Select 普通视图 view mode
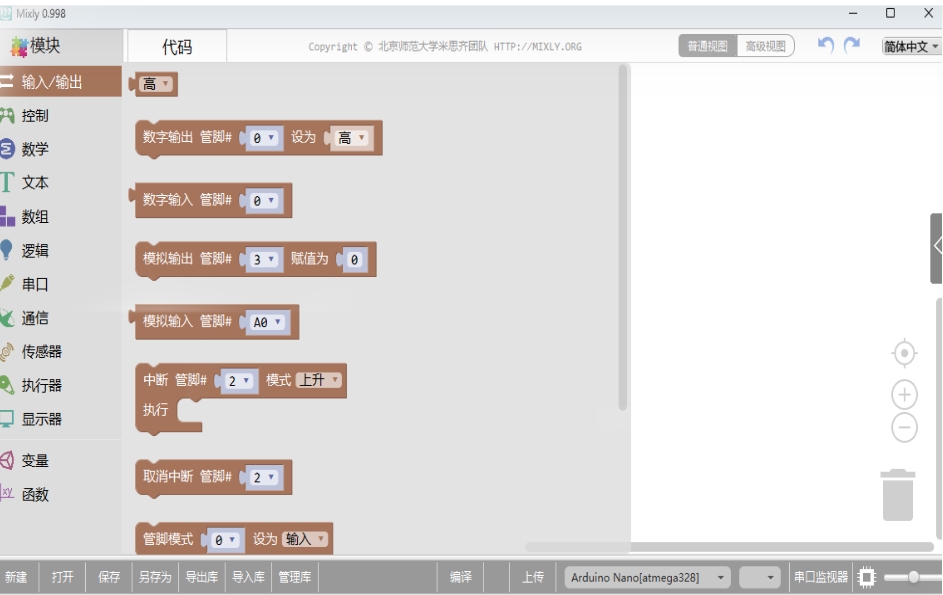Image resolution: width=943 pixels, height=595 pixels. click(708, 46)
